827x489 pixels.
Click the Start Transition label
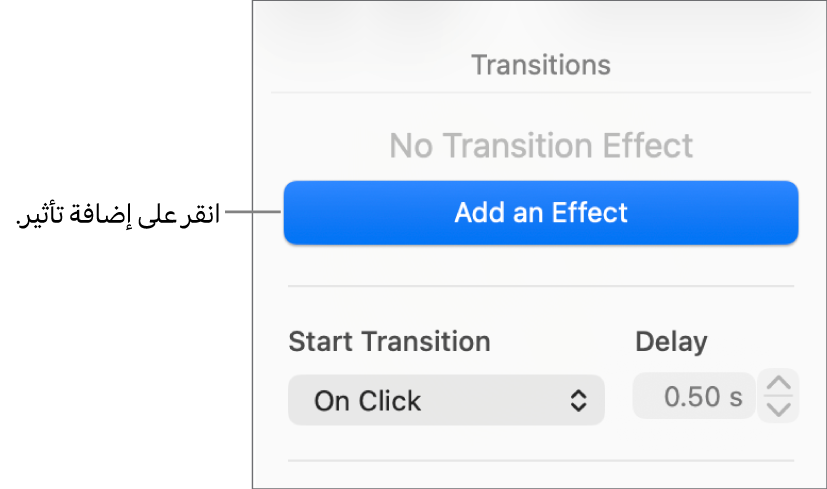pos(389,342)
